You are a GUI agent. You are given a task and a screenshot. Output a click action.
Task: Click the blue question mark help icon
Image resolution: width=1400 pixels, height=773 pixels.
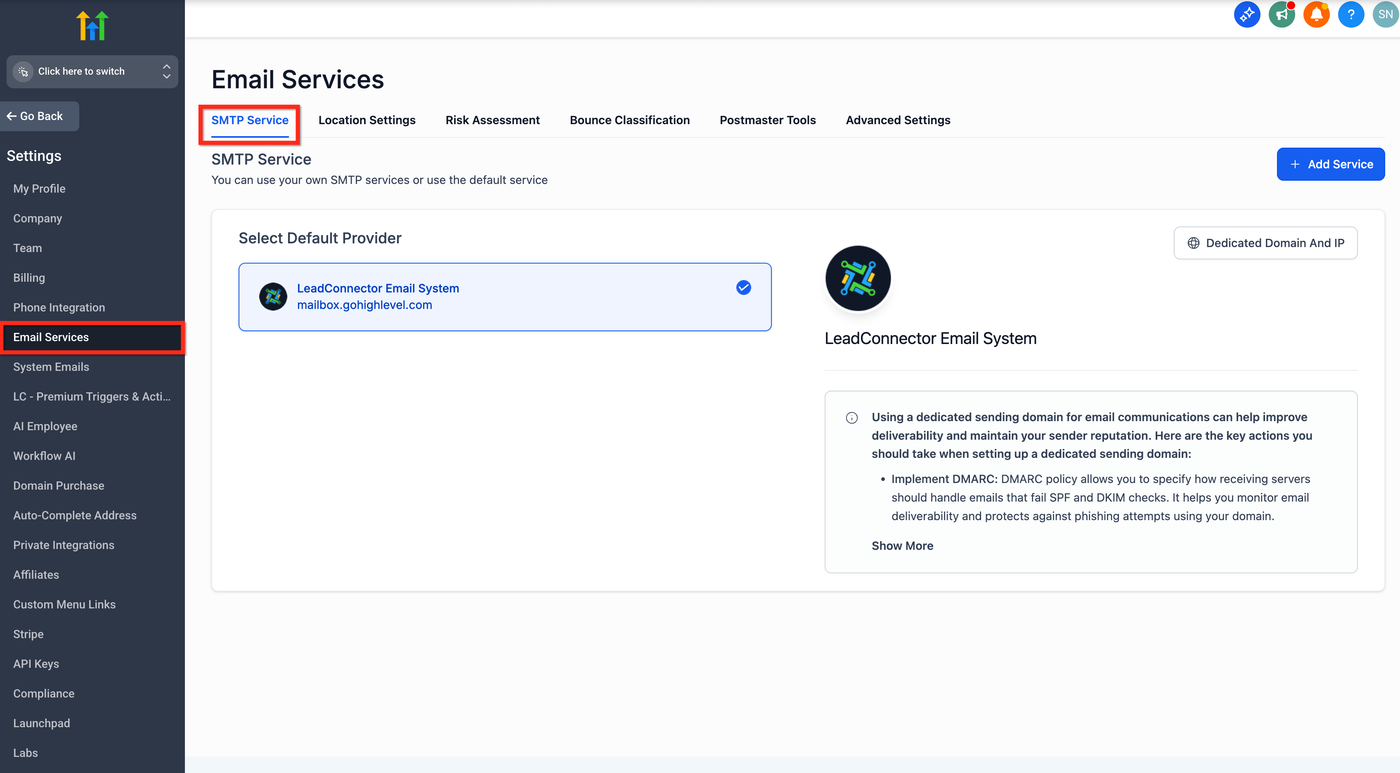click(1351, 14)
